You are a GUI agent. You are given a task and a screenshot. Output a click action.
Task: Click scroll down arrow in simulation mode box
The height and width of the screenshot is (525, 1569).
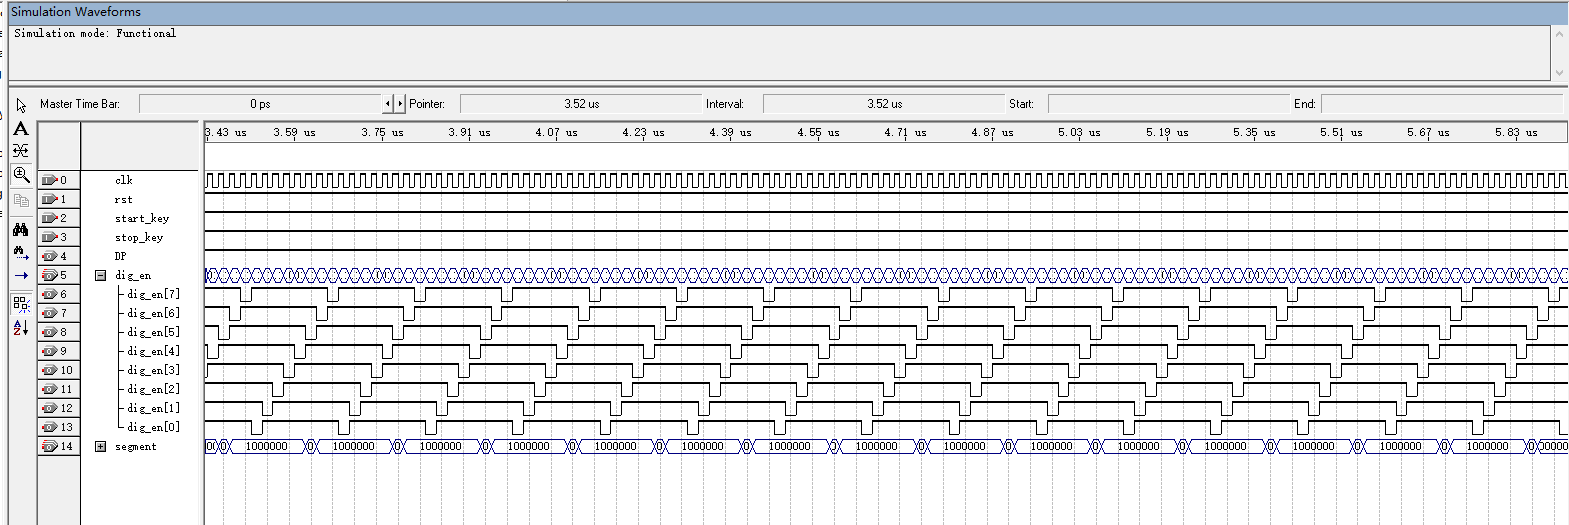click(1559, 72)
